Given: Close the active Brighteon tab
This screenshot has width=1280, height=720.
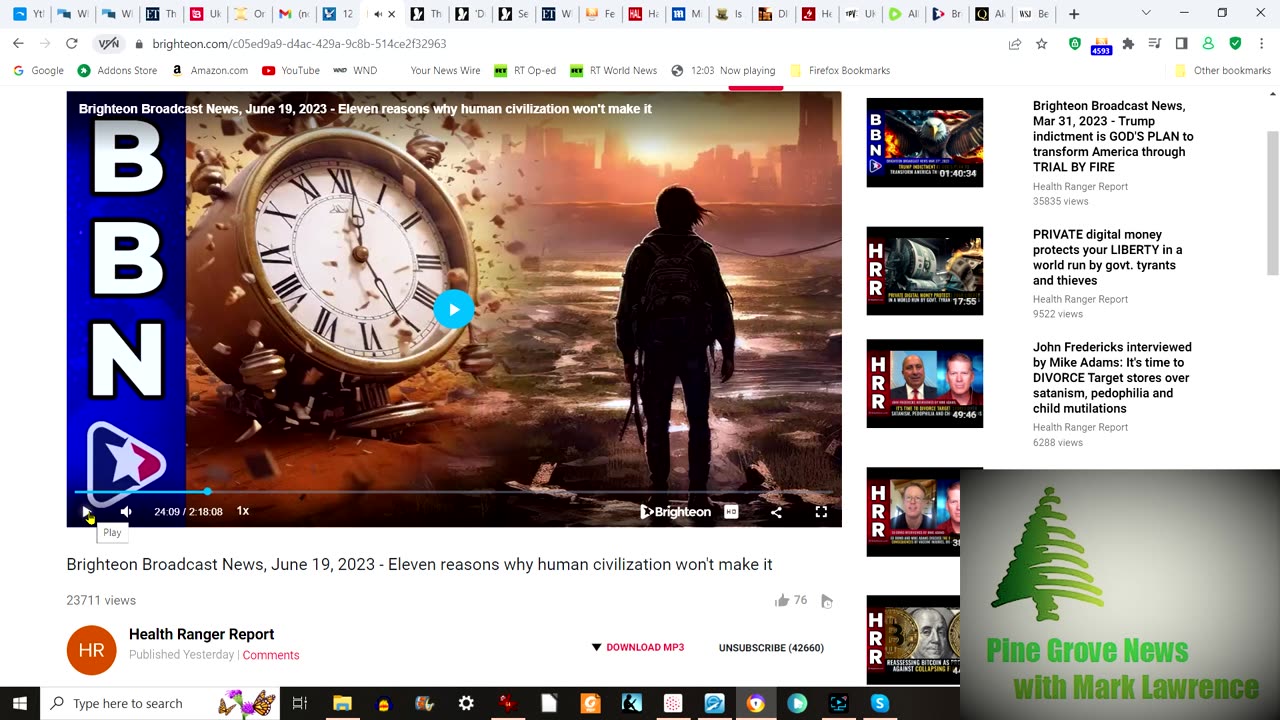Looking at the screenshot, I should click(x=392, y=14).
